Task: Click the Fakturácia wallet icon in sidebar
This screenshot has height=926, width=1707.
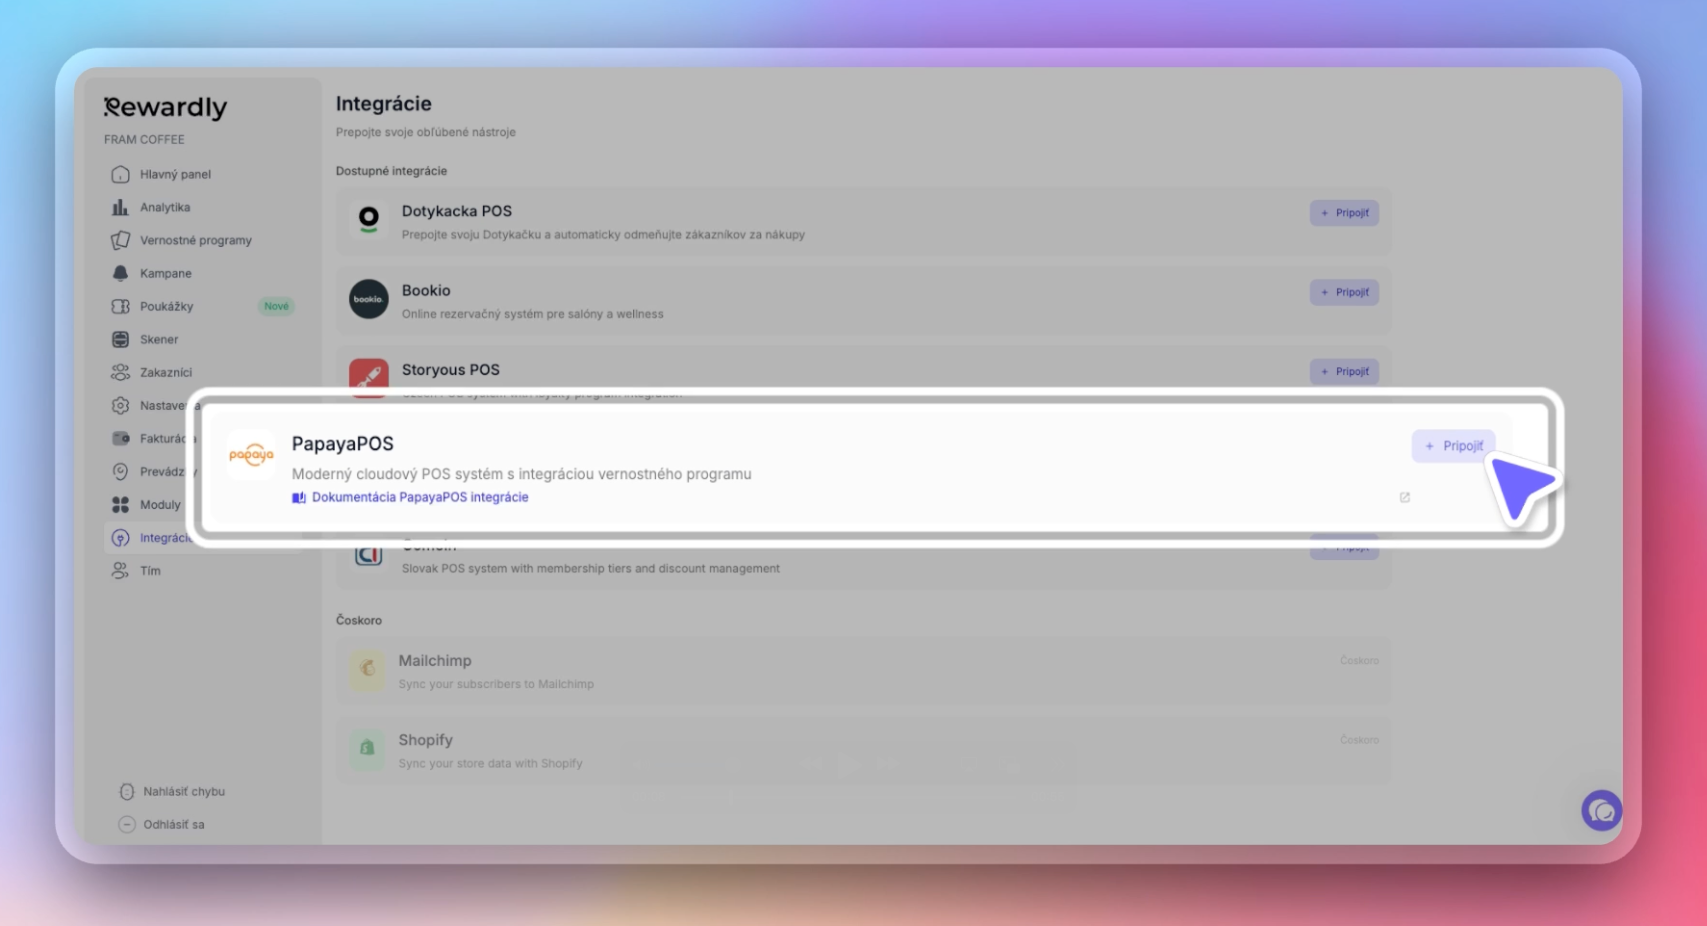Action: (121, 438)
